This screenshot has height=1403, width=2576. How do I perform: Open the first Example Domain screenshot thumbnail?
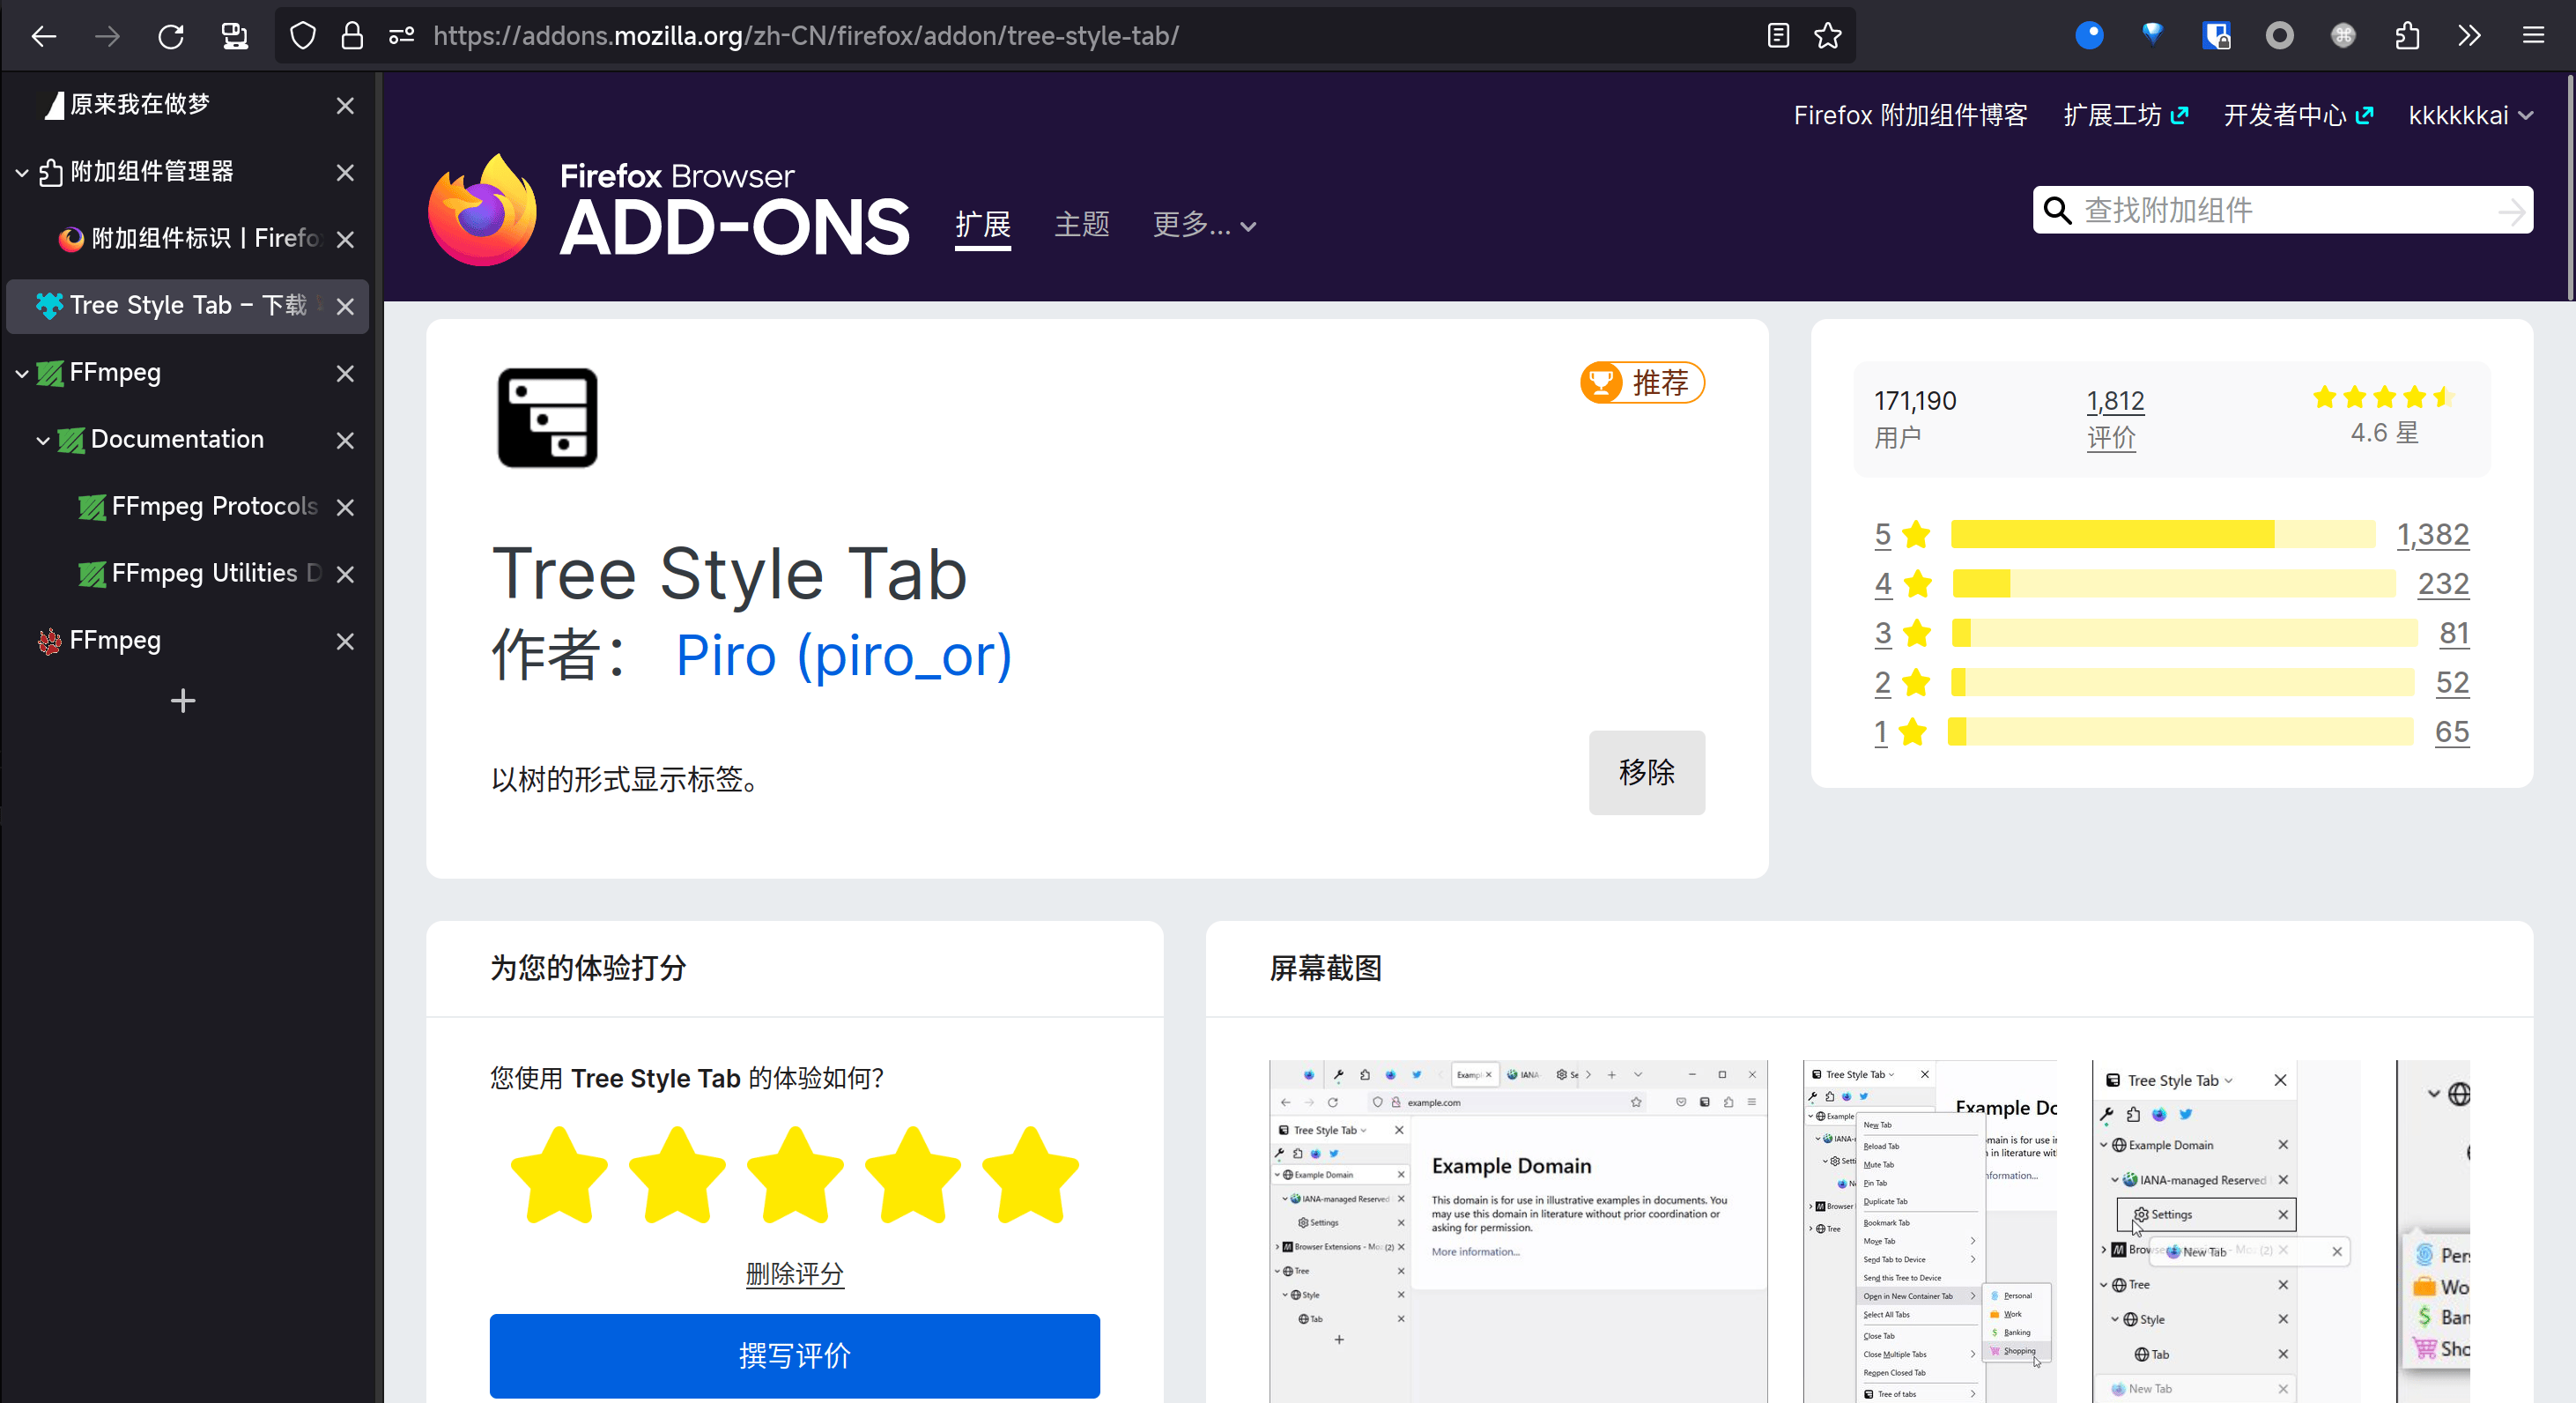click(x=1518, y=1231)
